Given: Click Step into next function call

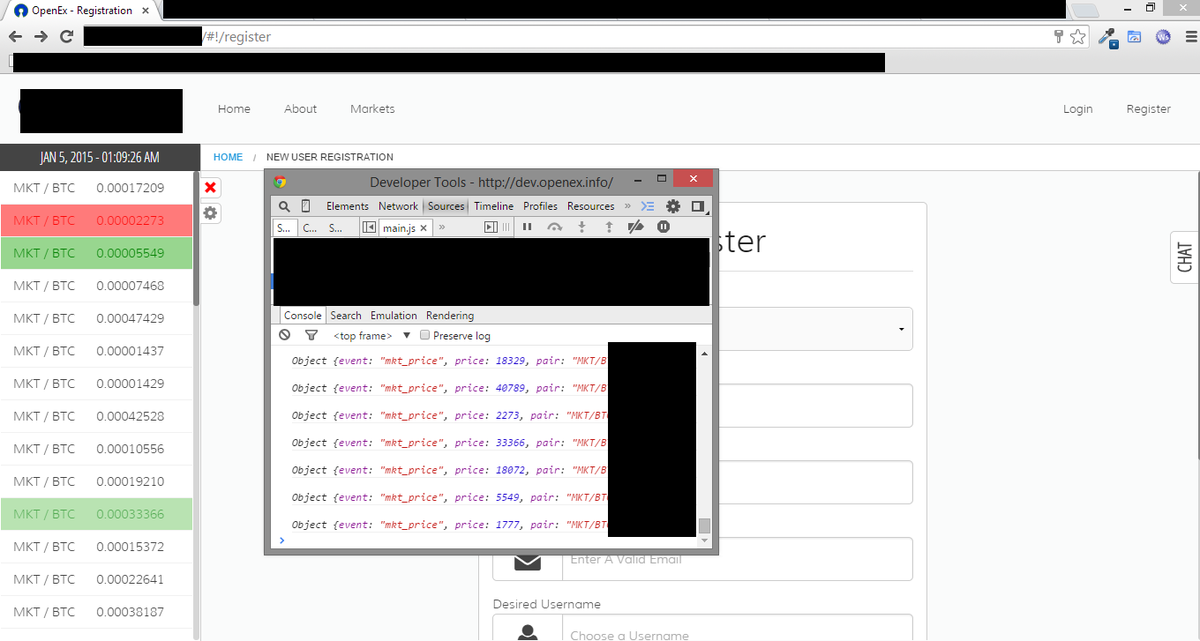Looking at the screenshot, I should point(582,228).
